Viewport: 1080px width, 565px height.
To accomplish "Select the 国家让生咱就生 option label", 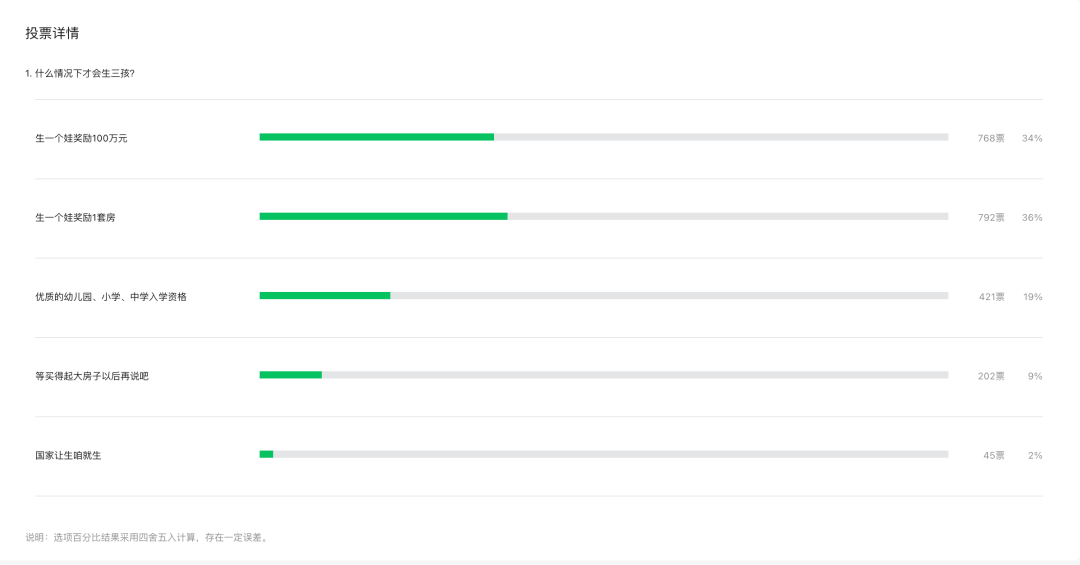I will (68, 455).
